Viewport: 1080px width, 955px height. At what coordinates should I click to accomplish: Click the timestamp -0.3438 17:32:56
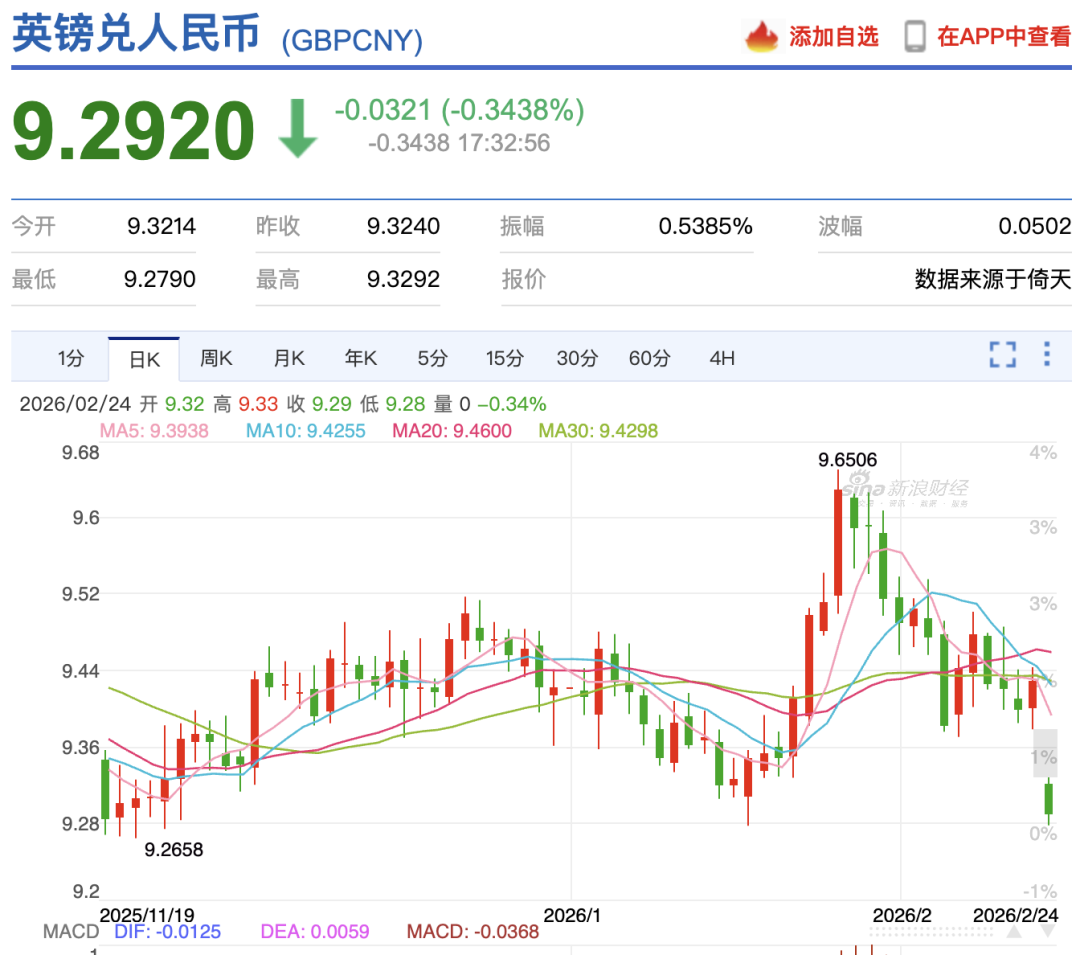click(459, 143)
